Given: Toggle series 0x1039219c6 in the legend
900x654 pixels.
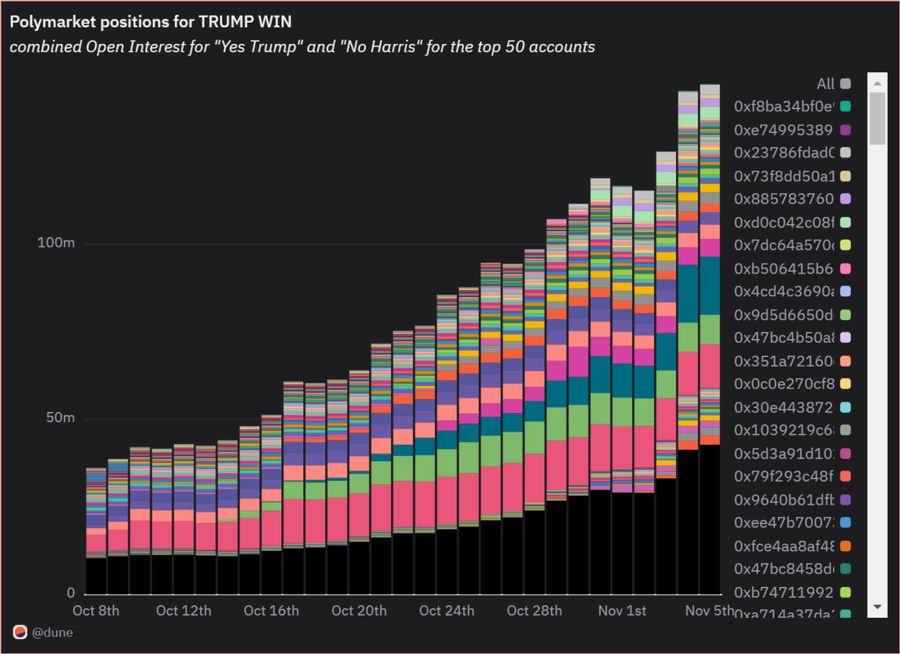Looking at the screenshot, I should pos(793,430).
